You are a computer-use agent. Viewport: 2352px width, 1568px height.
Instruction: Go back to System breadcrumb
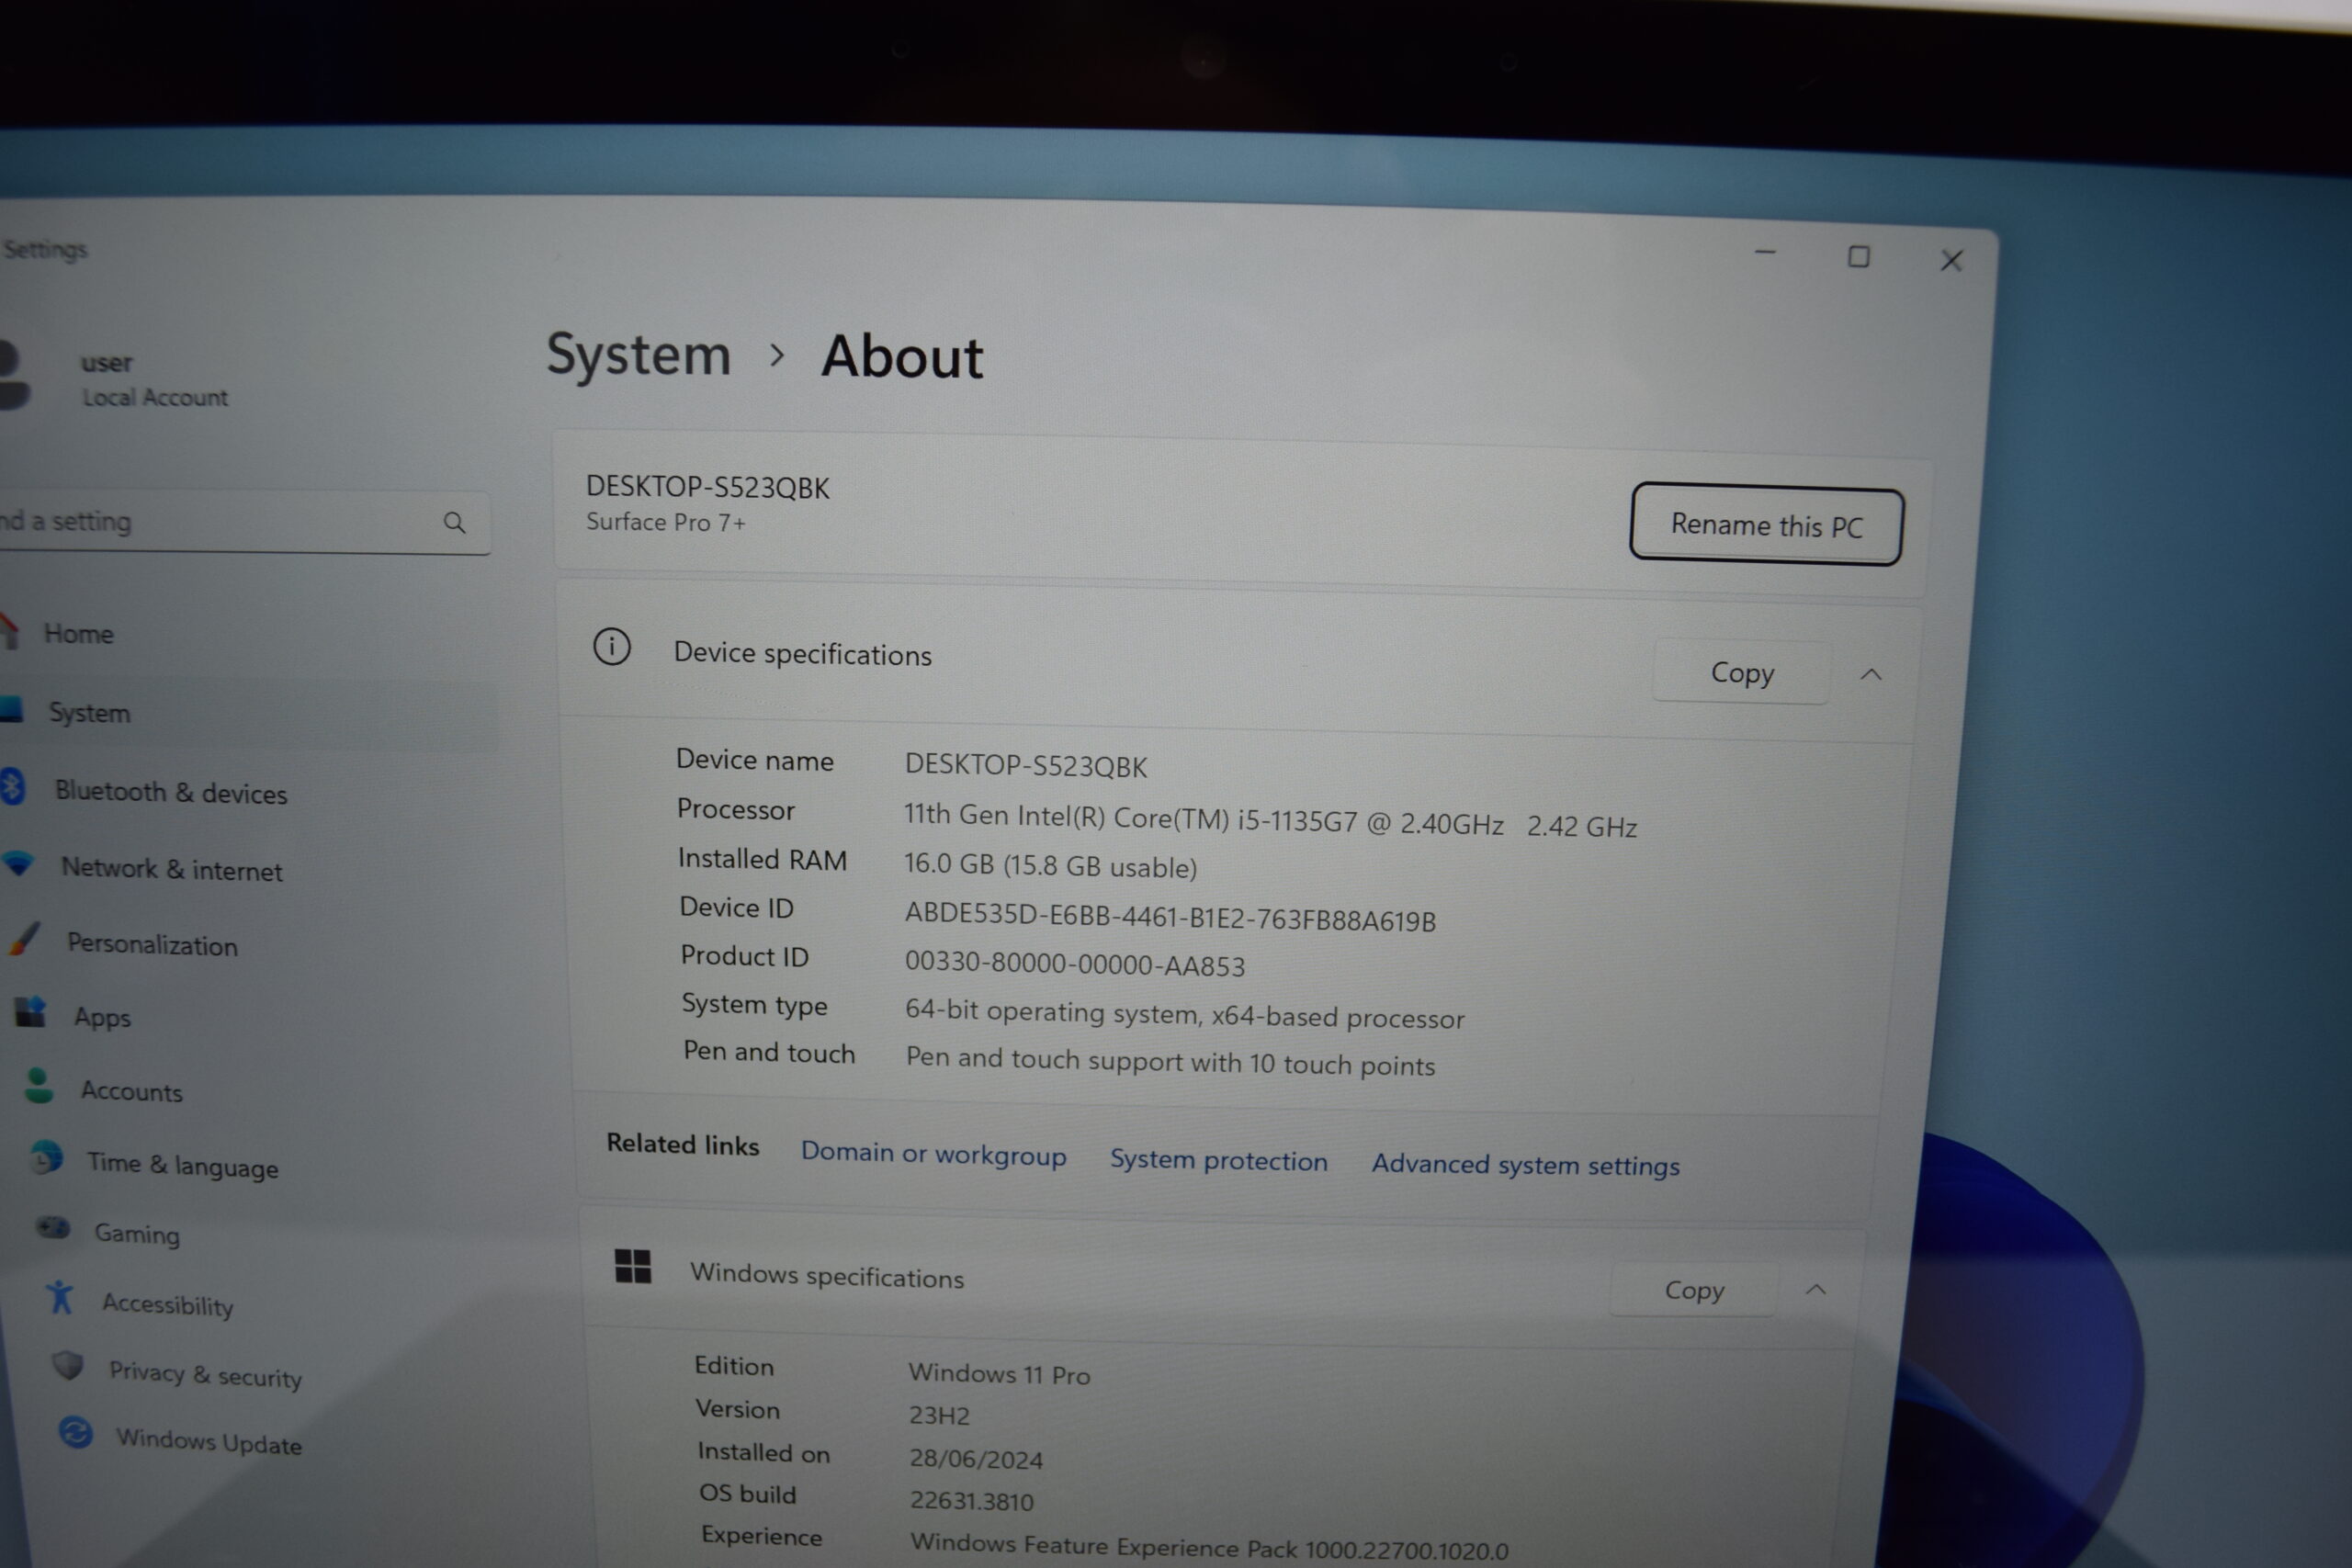(x=638, y=354)
